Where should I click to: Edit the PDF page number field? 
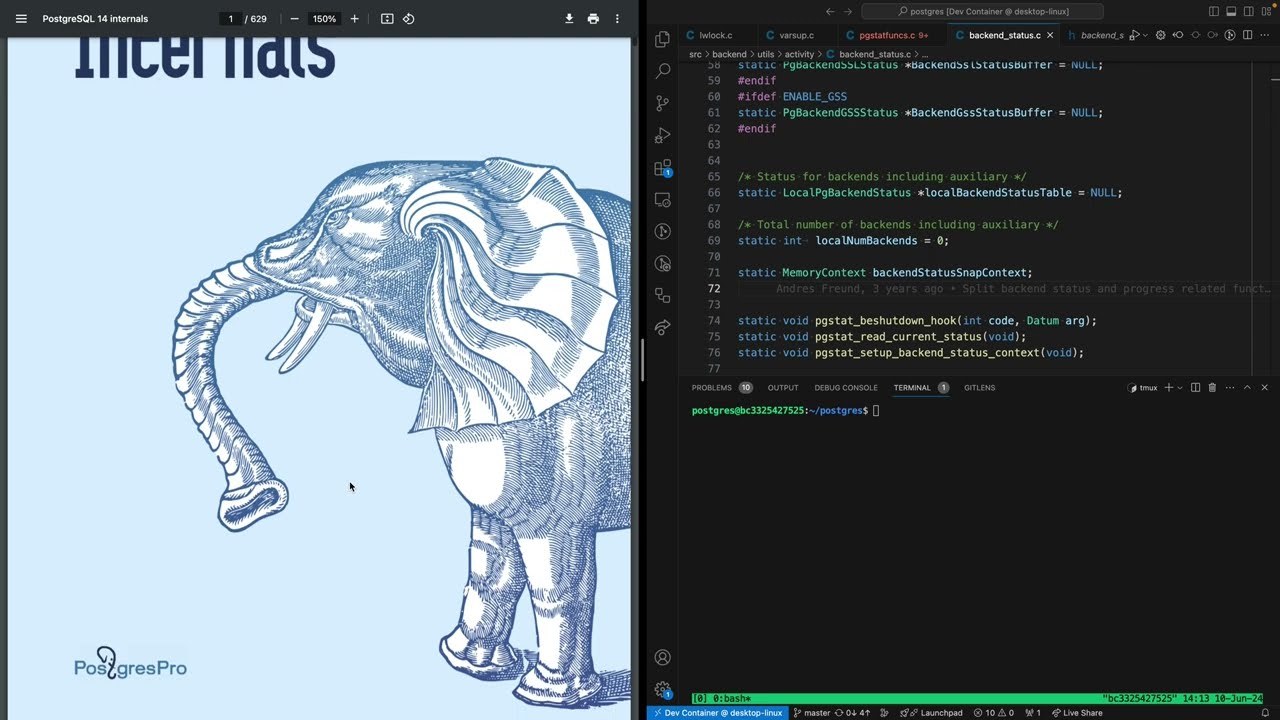click(x=230, y=18)
